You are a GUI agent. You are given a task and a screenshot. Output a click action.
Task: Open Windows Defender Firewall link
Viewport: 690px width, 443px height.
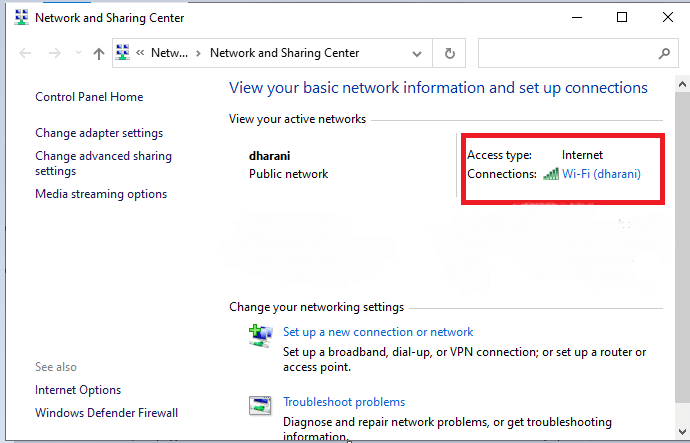coord(106,412)
